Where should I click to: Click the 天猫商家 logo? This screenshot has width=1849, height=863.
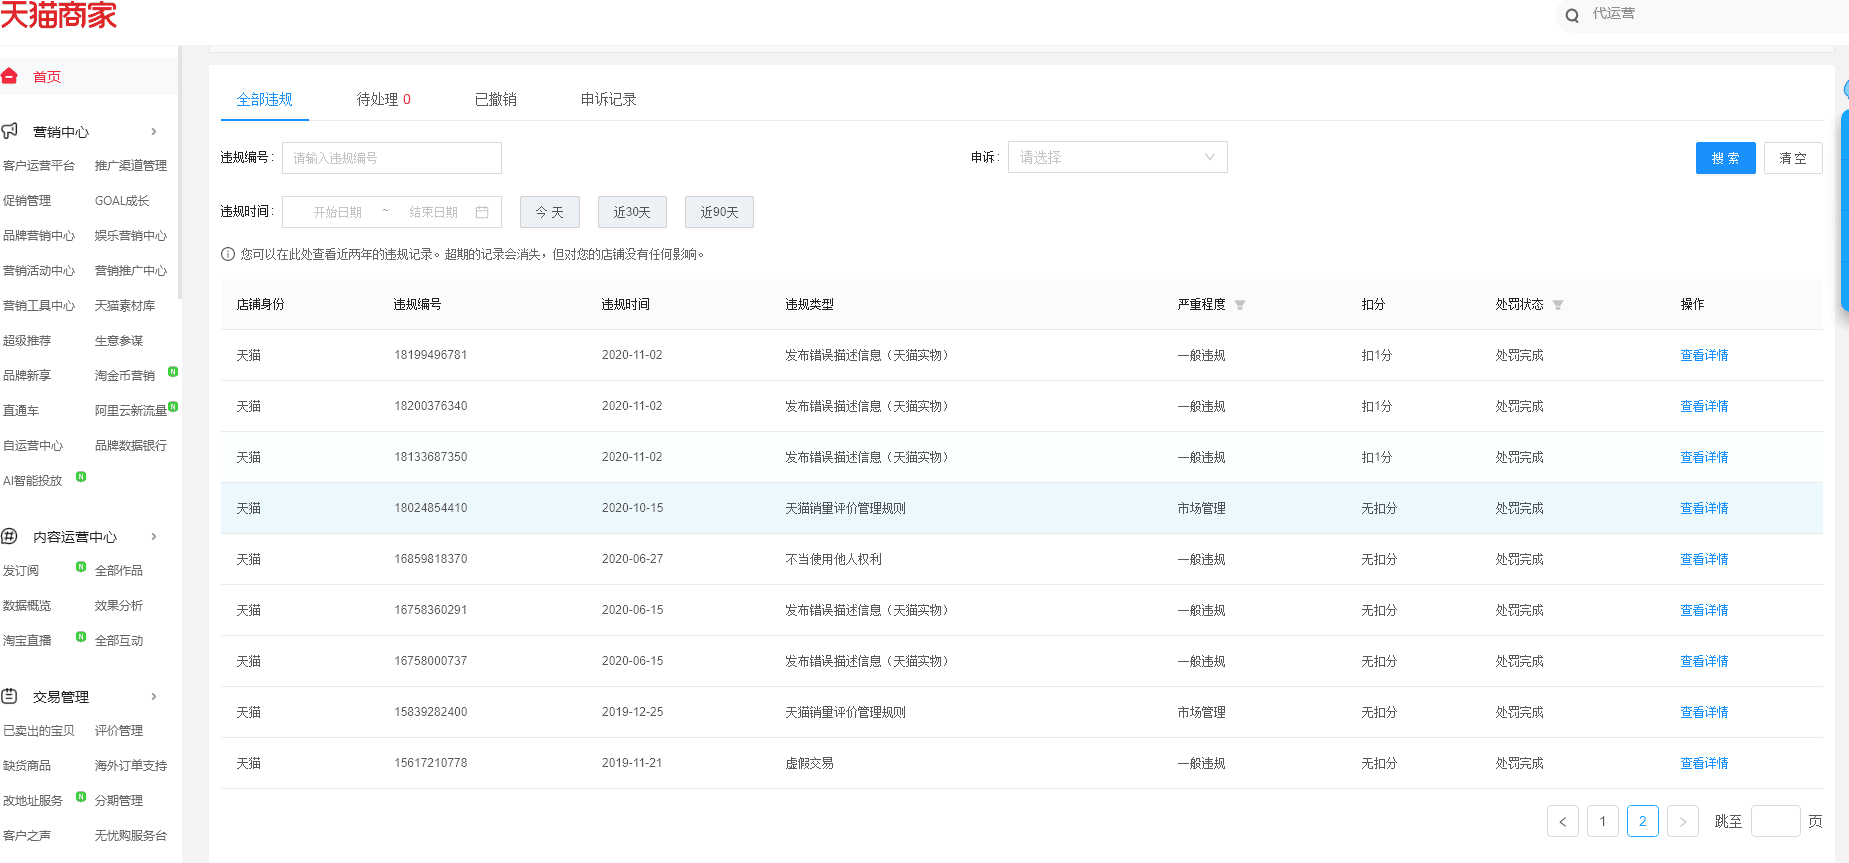[59, 15]
